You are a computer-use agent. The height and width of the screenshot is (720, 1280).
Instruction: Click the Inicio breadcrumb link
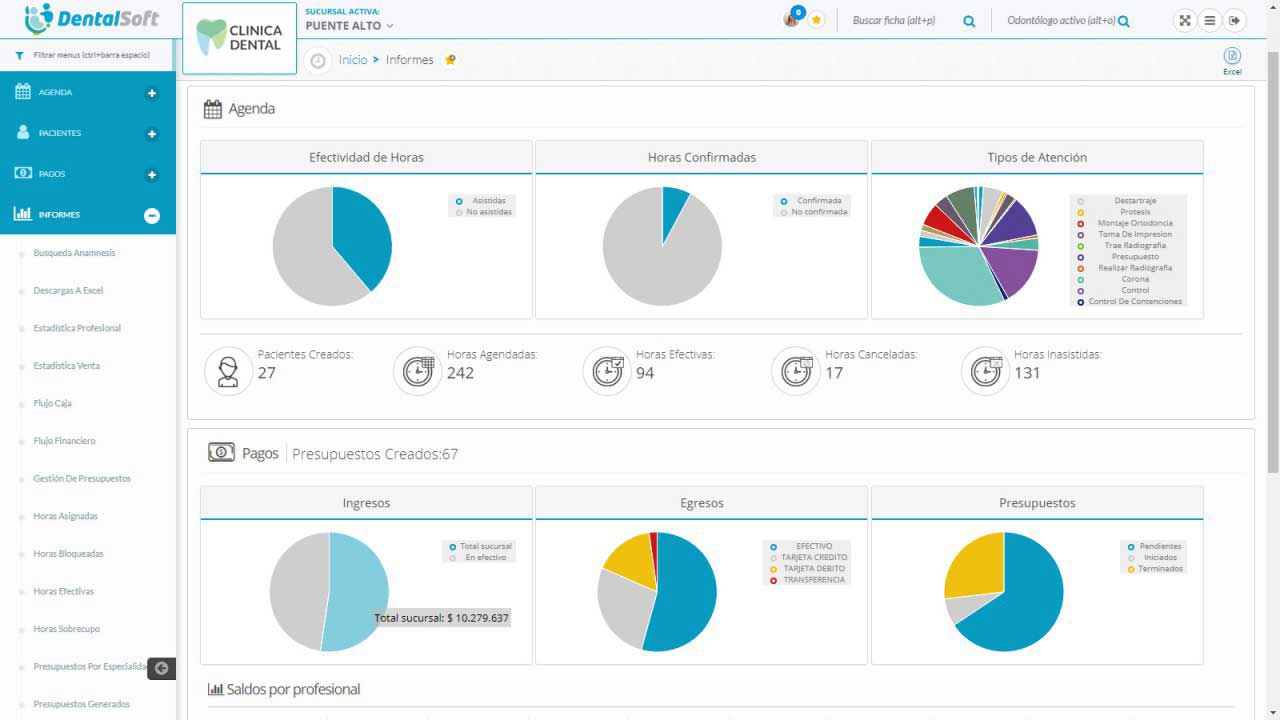pyautogui.click(x=353, y=60)
